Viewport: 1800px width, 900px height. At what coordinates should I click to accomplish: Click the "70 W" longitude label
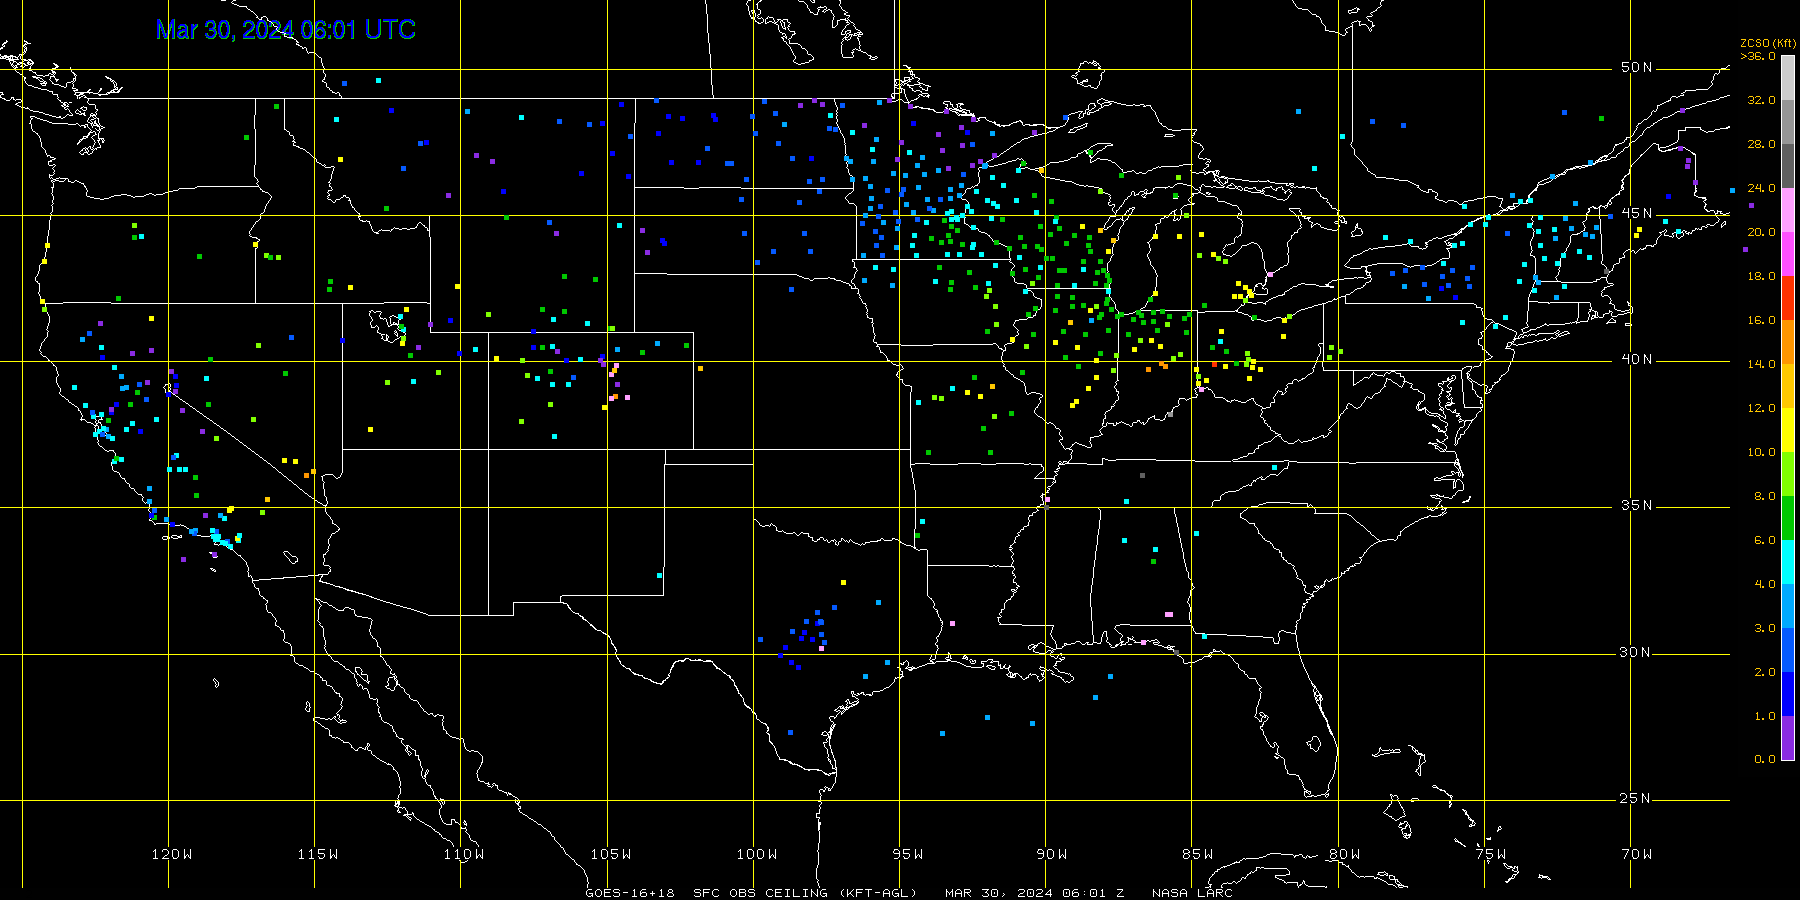tap(1637, 854)
